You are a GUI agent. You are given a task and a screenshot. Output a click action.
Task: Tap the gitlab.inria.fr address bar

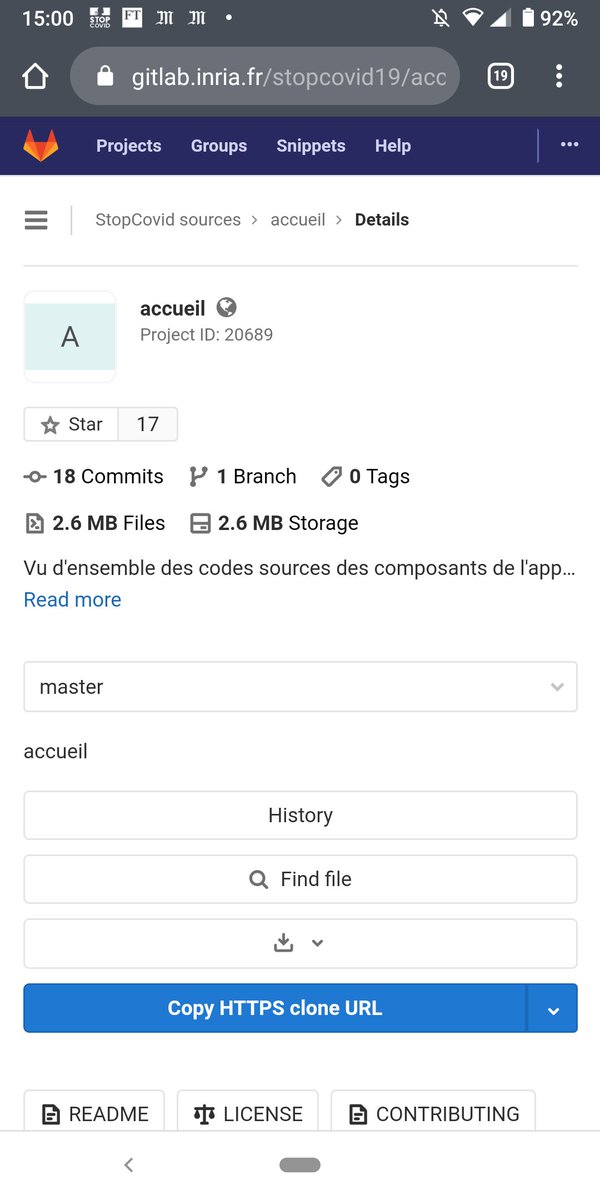pyautogui.click(x=265, y=76)
